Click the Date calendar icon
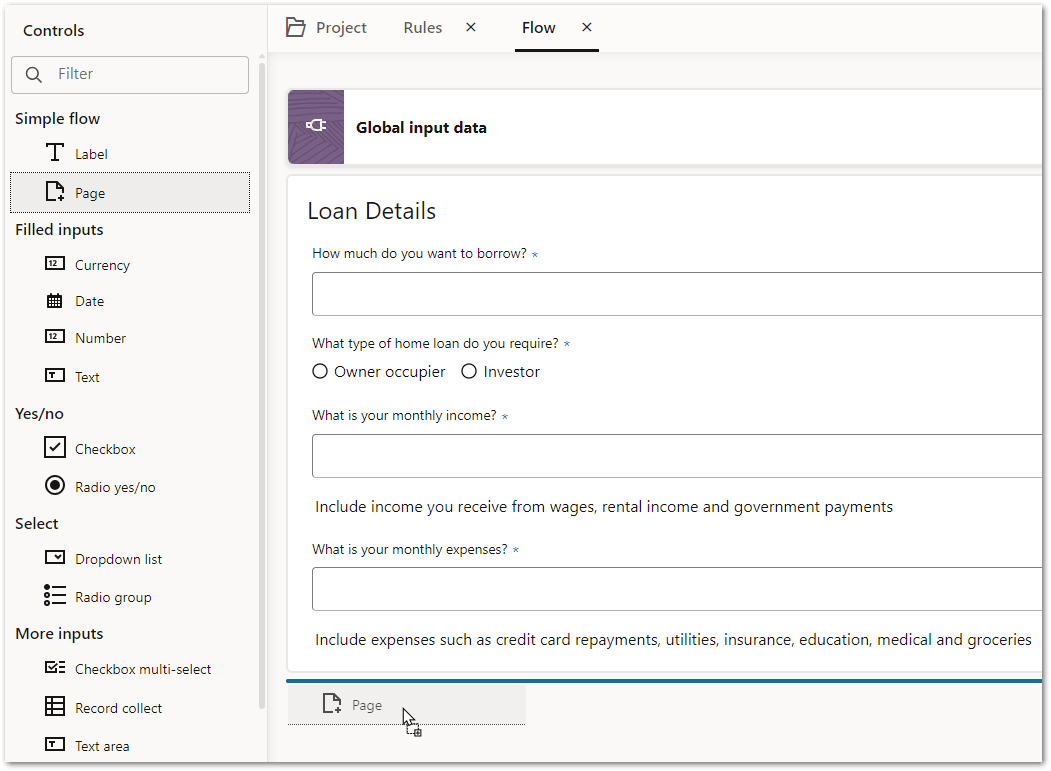 click(55, 300)
